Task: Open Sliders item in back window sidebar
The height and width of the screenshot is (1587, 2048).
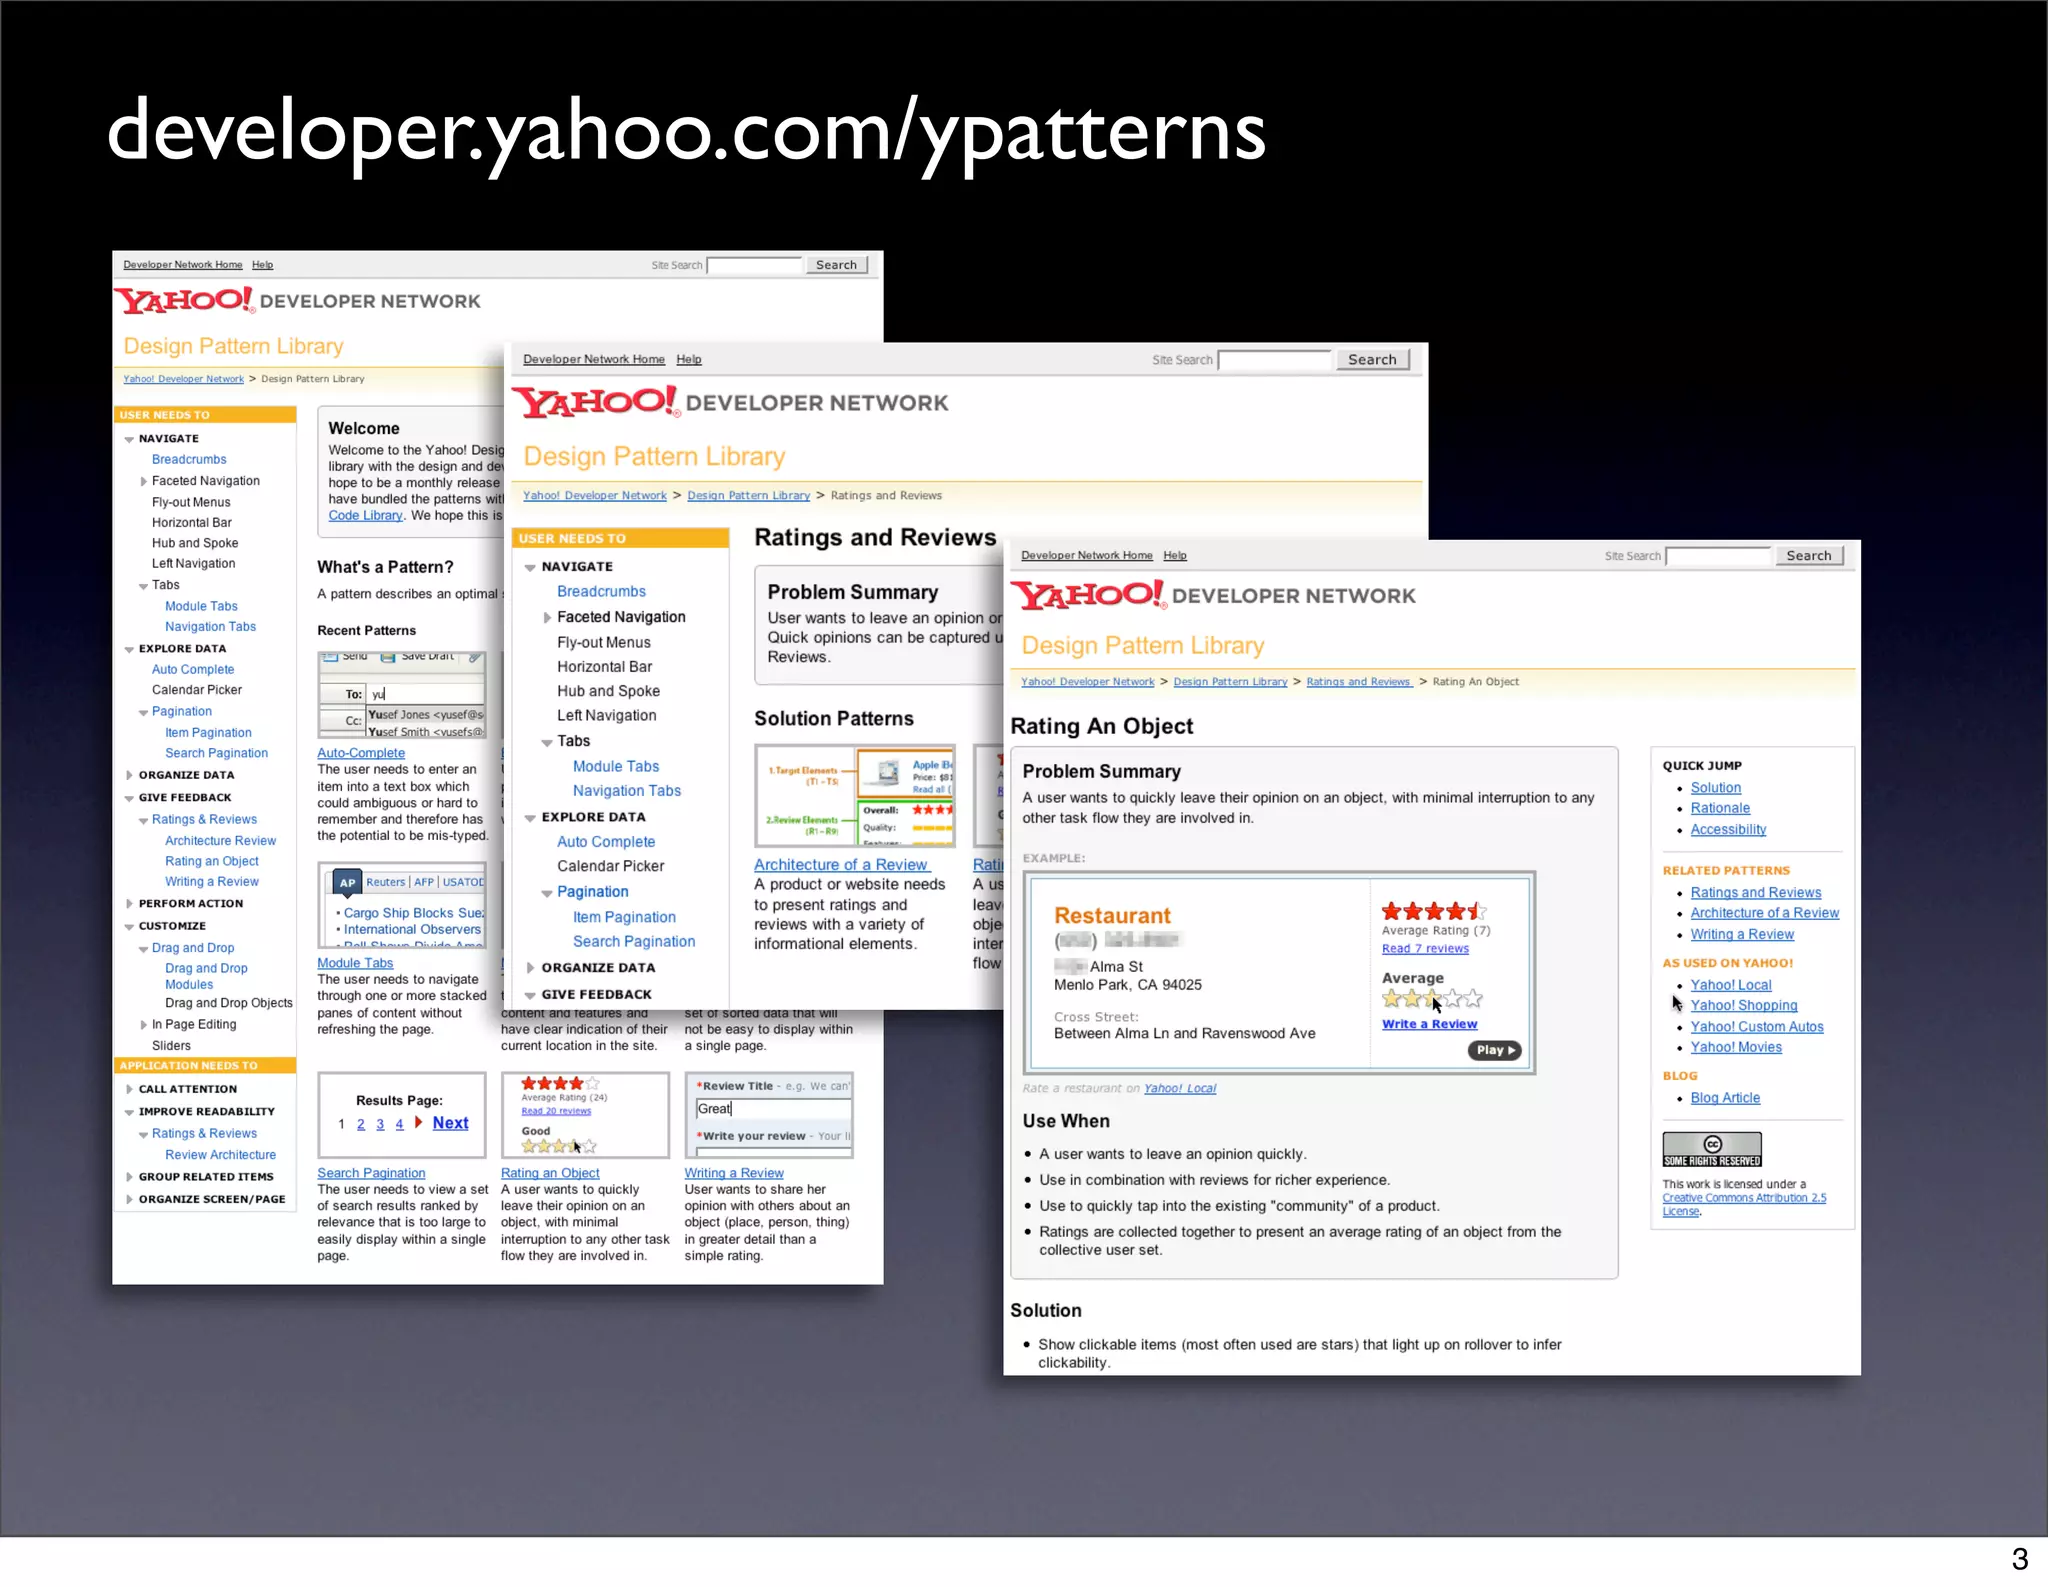Action: point(171,1046)
